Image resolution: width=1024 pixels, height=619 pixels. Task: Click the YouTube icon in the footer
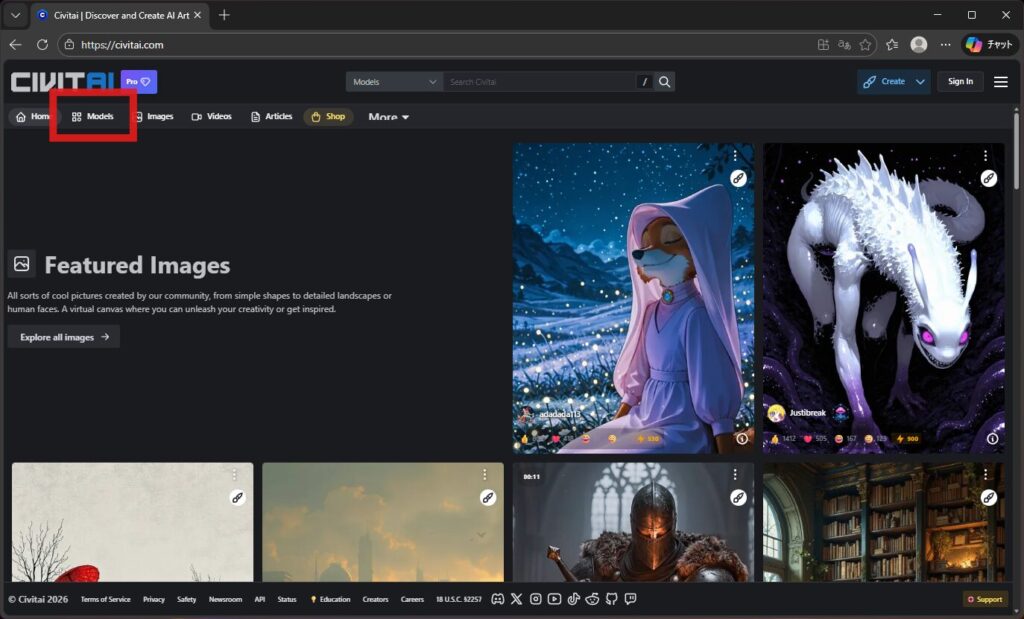tap(554, 599)
